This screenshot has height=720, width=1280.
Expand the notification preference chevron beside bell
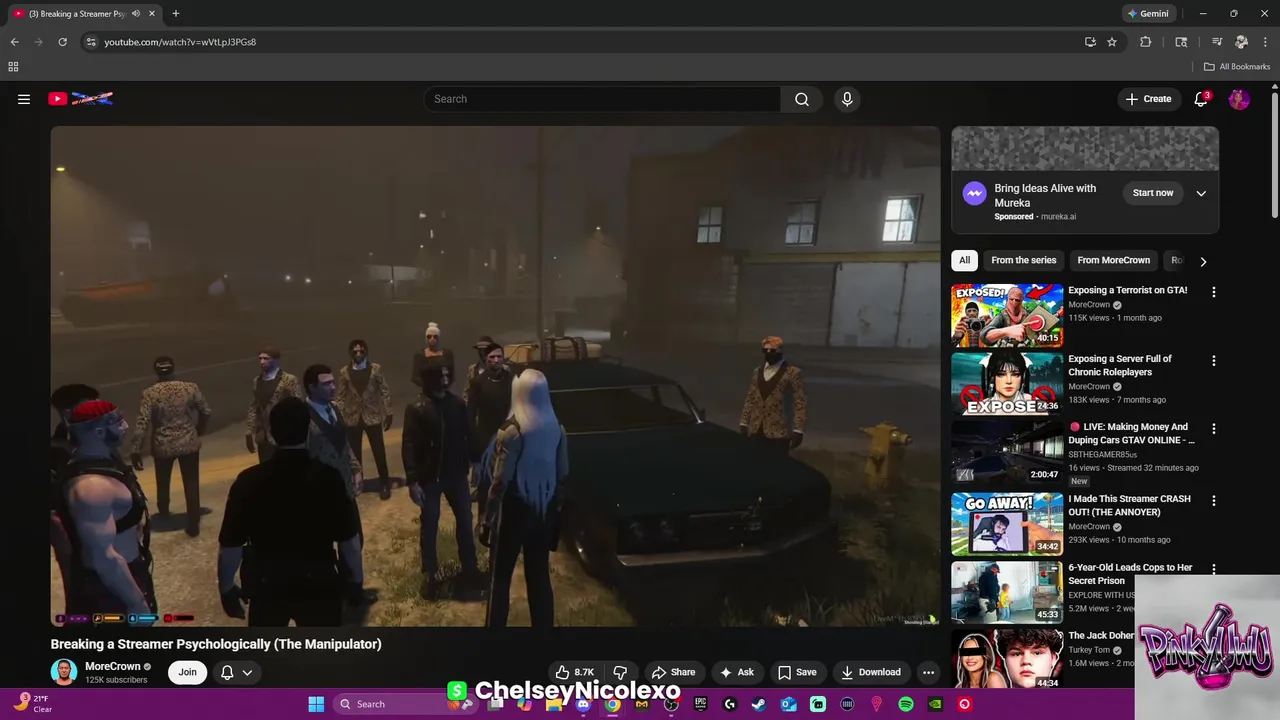pyautogui.click(x=247, y=672)
